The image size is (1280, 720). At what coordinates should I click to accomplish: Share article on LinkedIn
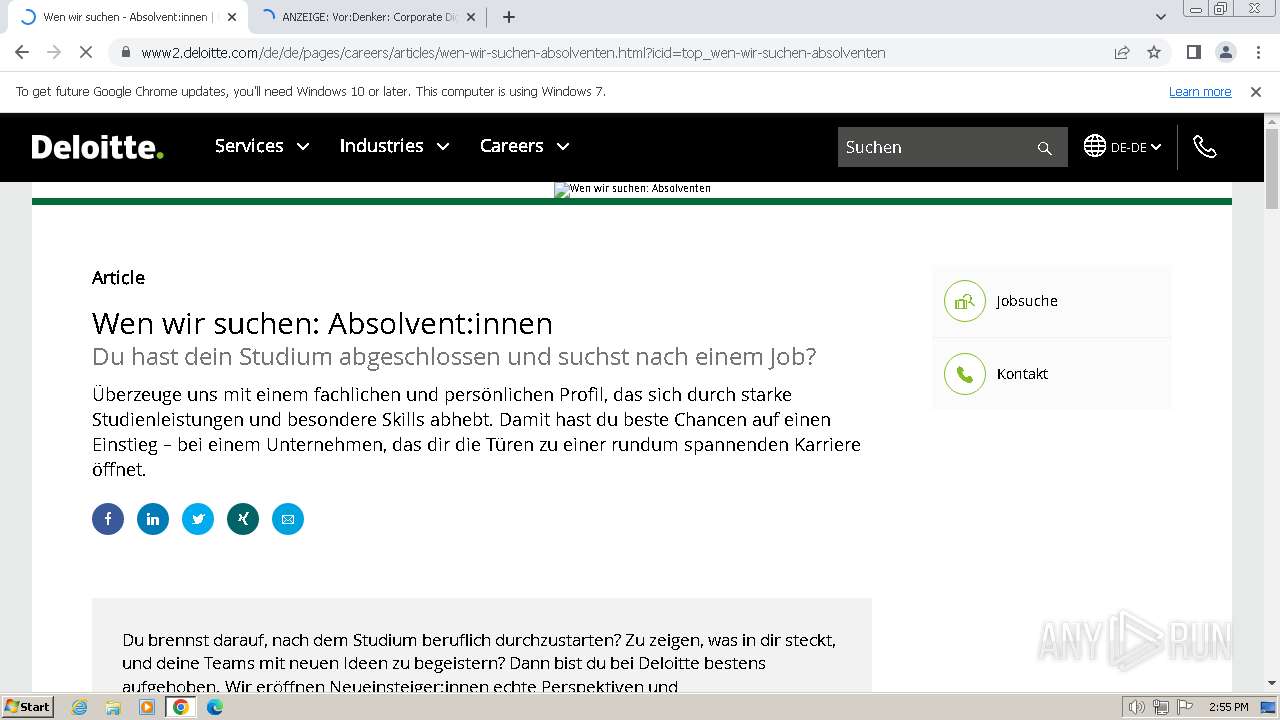click(x=153, y=519)
